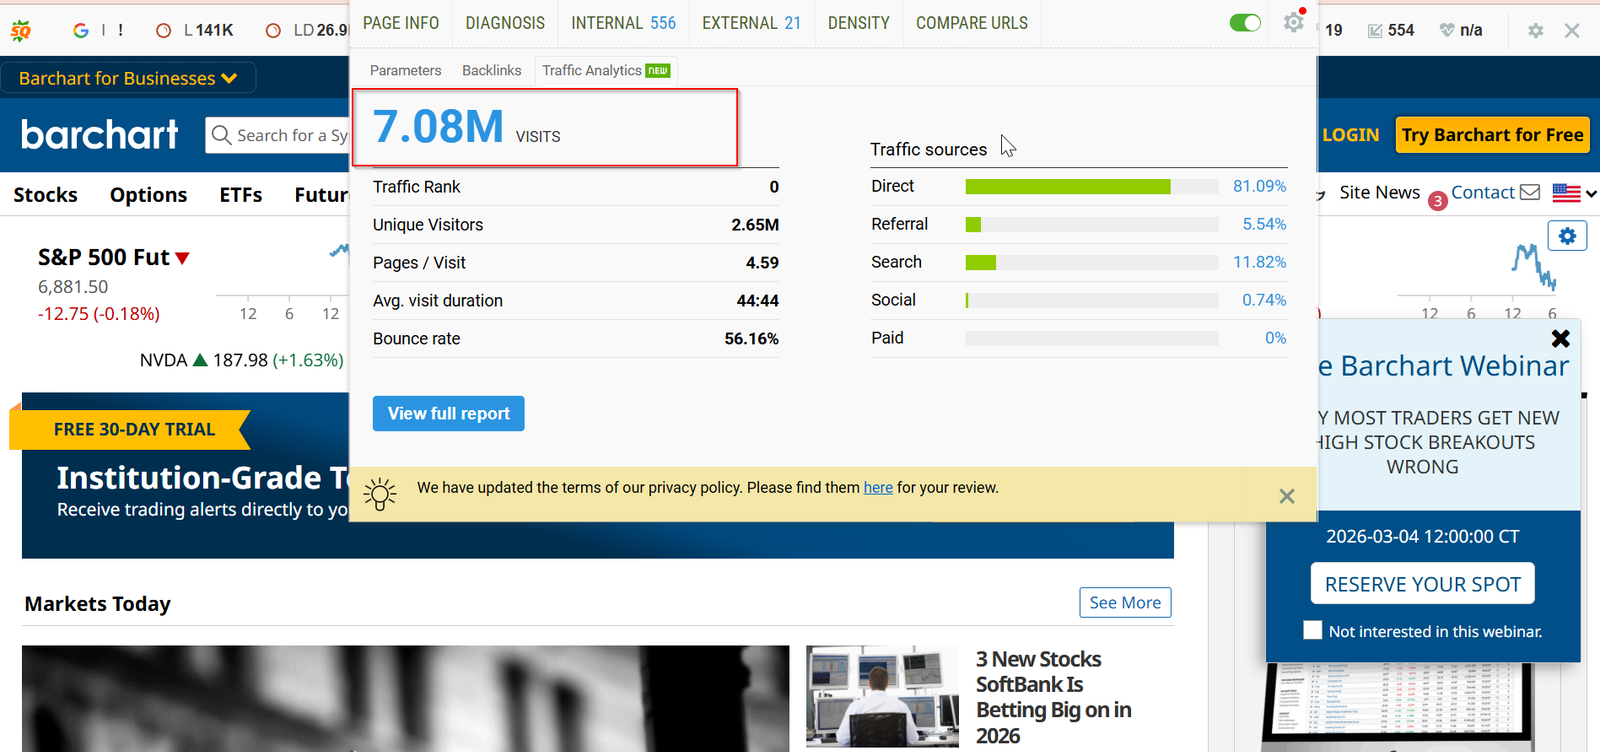Click the S&P 500 Fut quote title
This screenshot has height=752, width=1600.
tap(103, 257)
